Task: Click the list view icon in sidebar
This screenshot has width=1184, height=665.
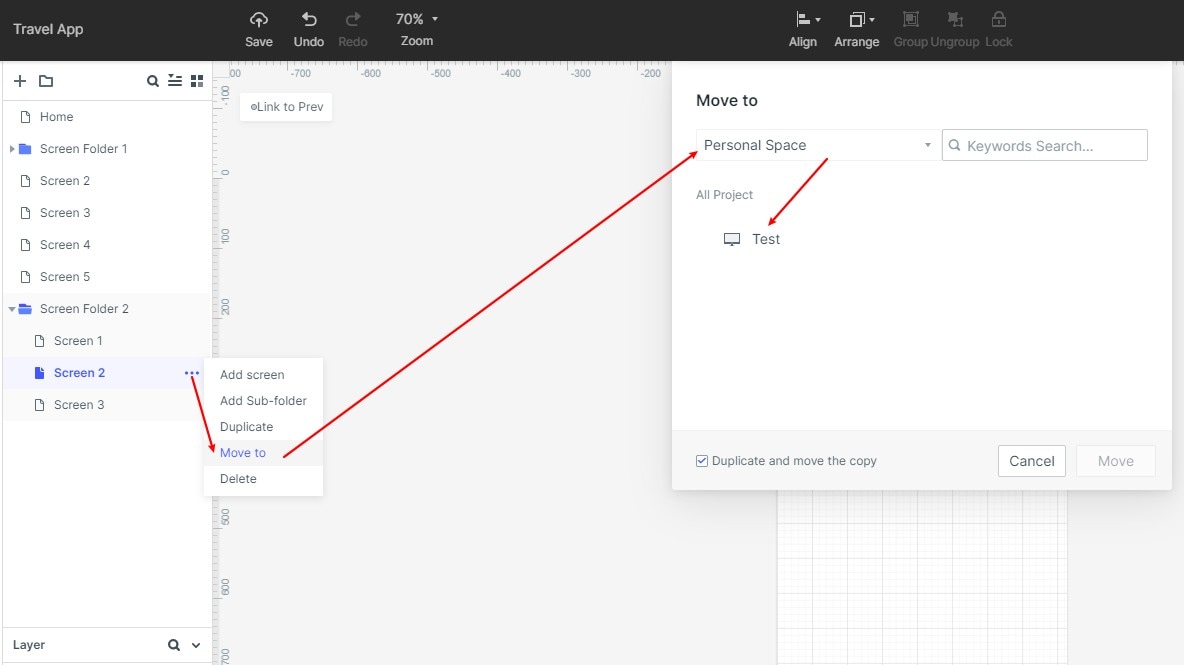Action: (175, 81)
